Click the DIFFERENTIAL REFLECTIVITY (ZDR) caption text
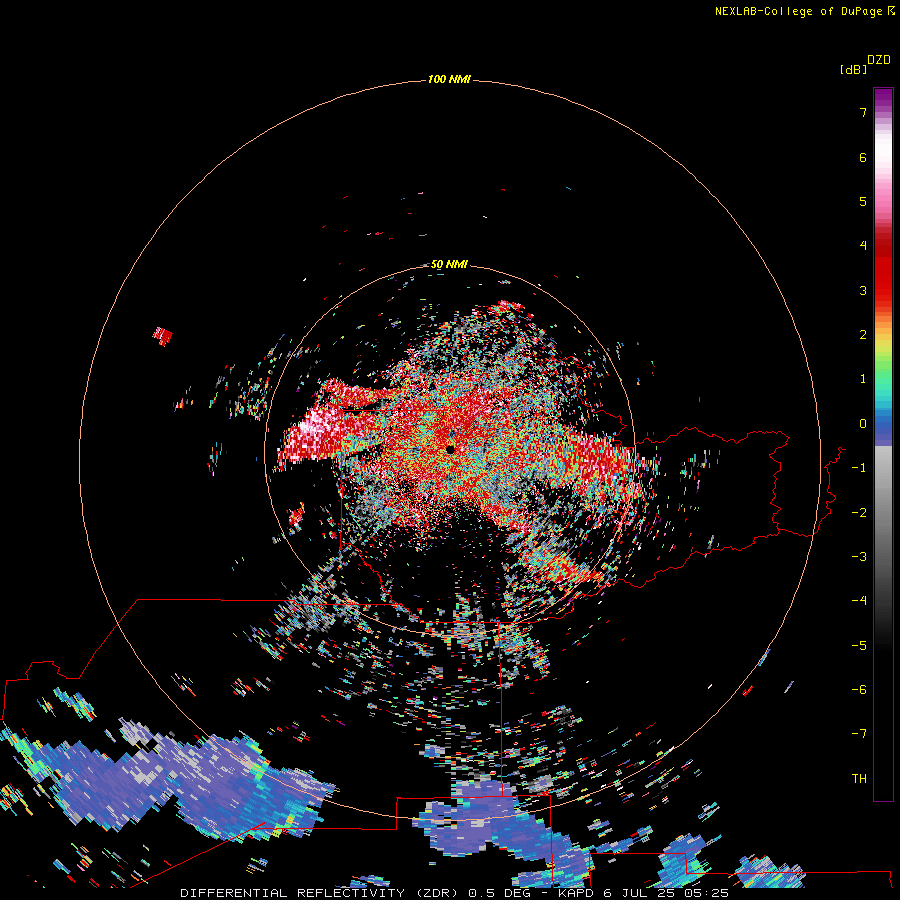 click(319, 893)
